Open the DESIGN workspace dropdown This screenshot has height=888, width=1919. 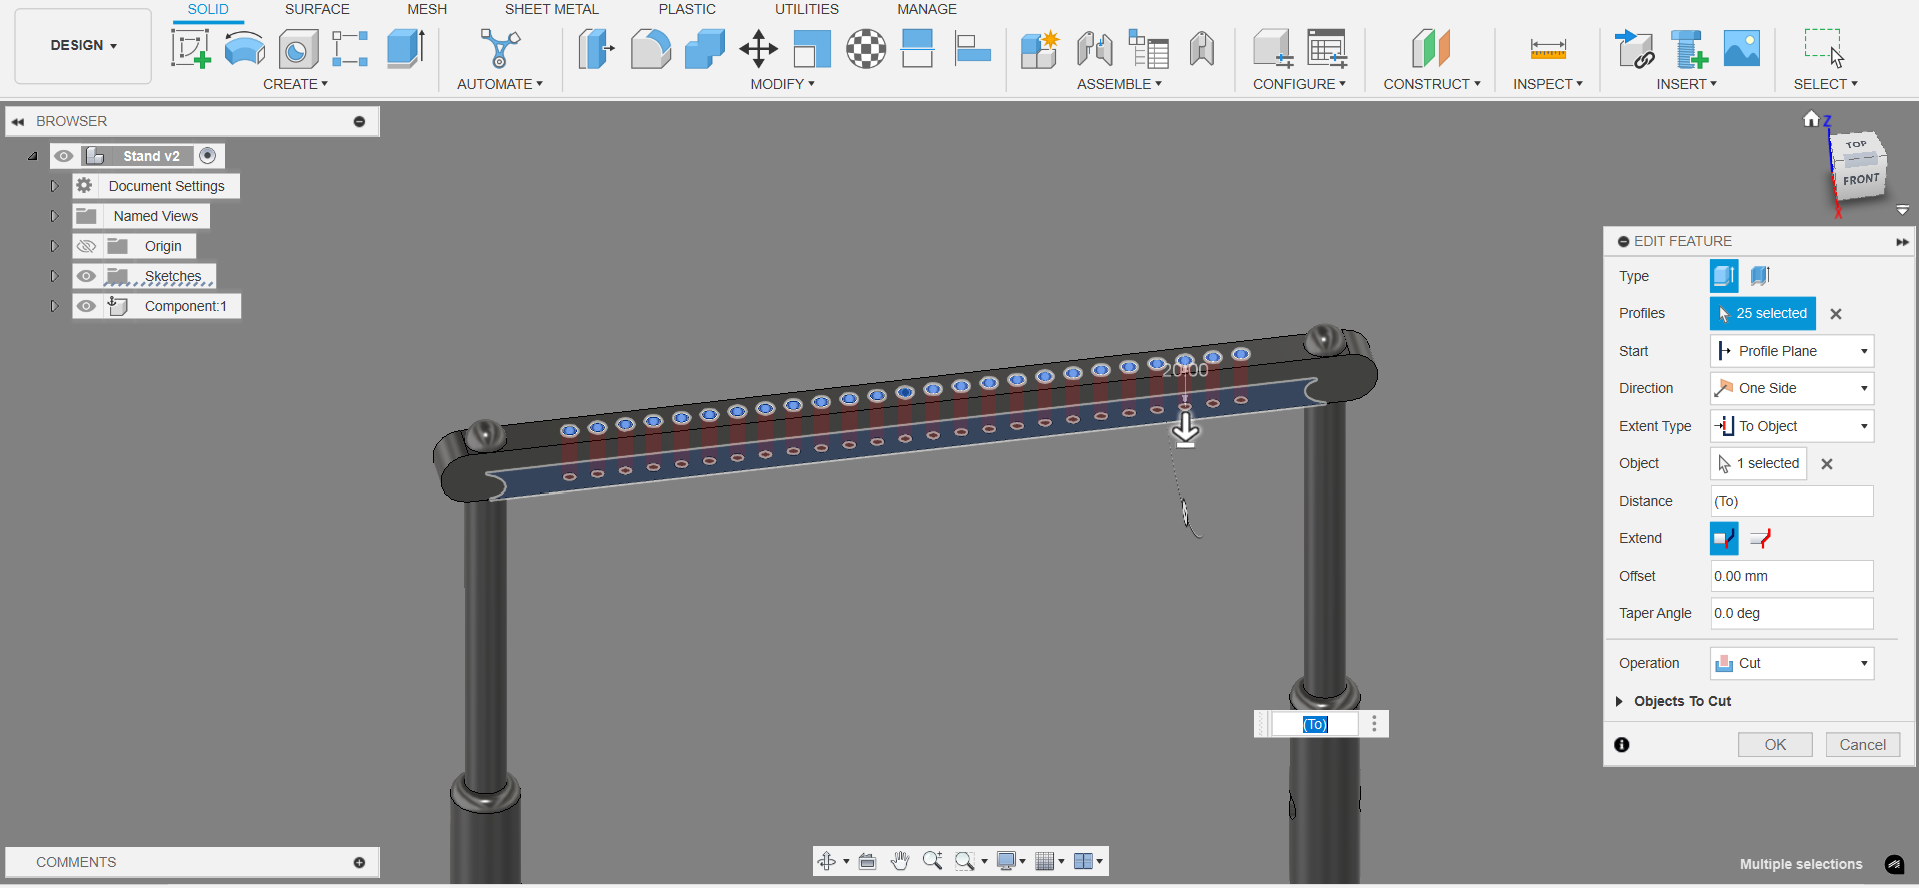click(83, 46)
